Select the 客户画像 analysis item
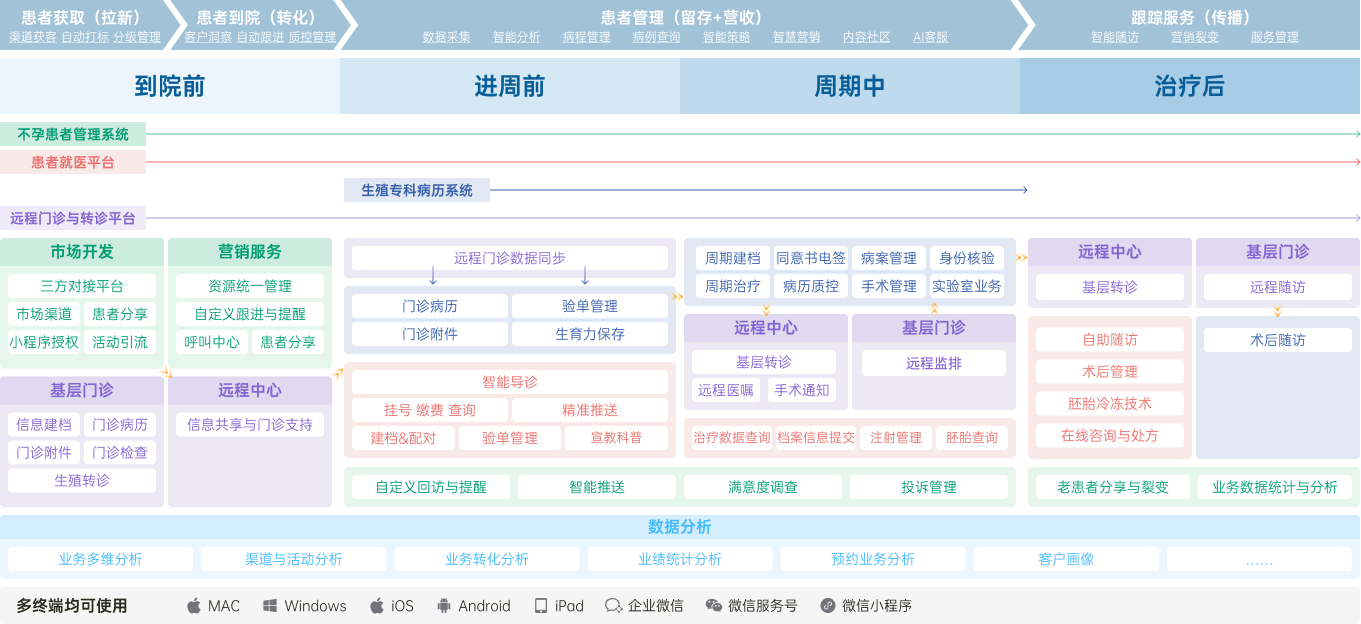 [x=1064, y=559]
